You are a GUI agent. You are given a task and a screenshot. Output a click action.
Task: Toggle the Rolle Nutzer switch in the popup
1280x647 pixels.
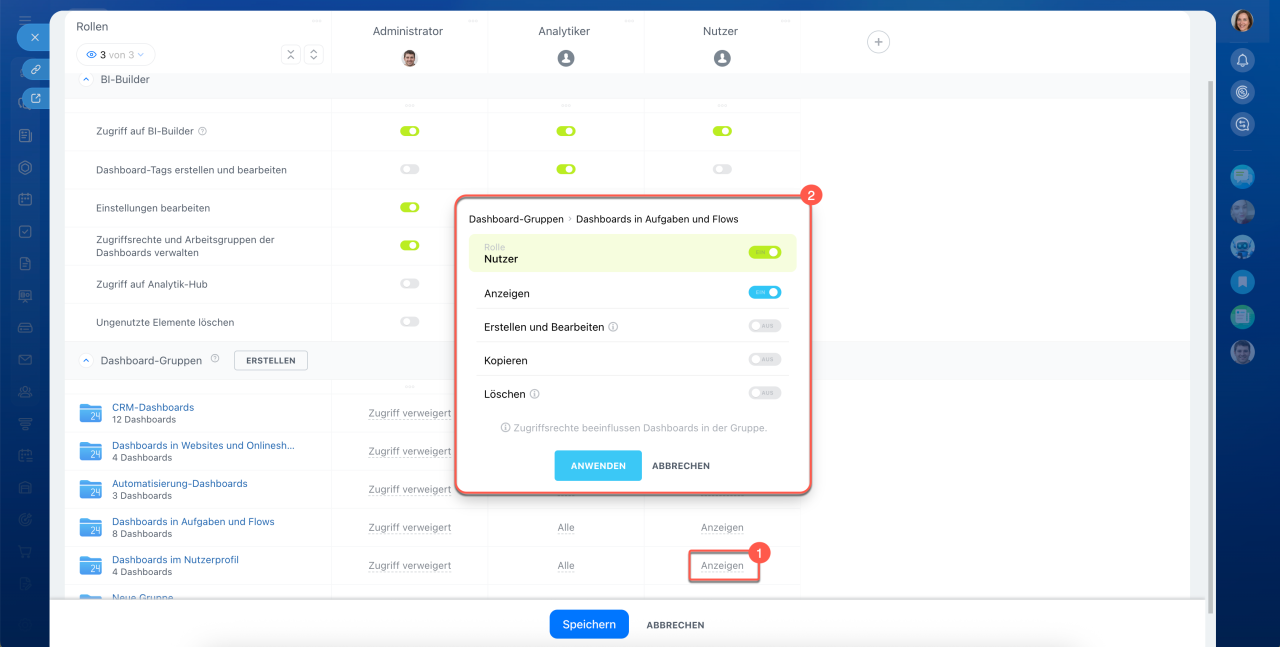pos(765,252)
